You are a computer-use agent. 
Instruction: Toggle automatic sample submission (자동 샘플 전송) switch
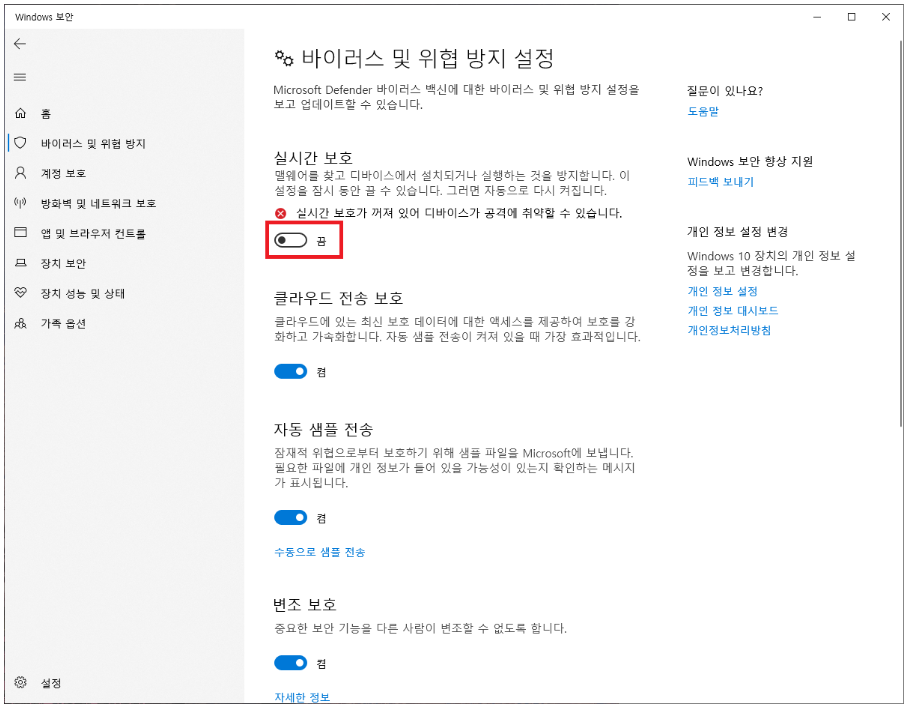[290, 517]
